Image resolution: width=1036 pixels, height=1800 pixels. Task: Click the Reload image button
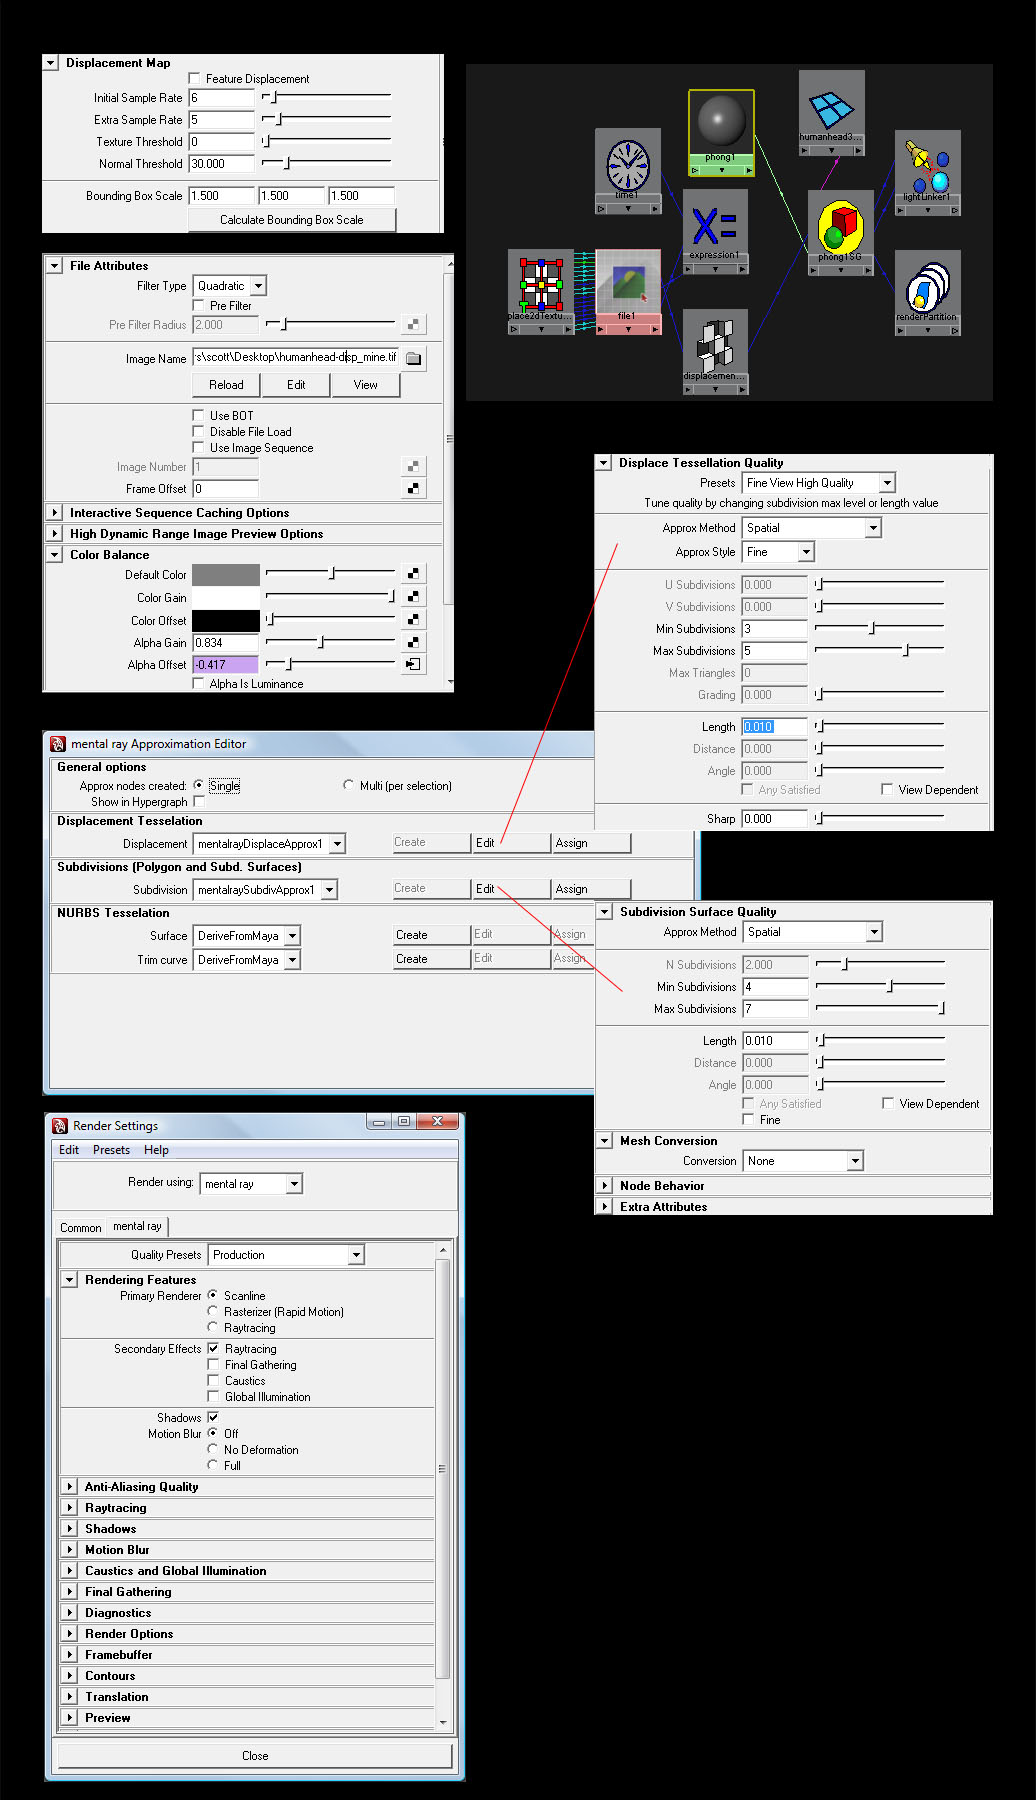point(226,385)
